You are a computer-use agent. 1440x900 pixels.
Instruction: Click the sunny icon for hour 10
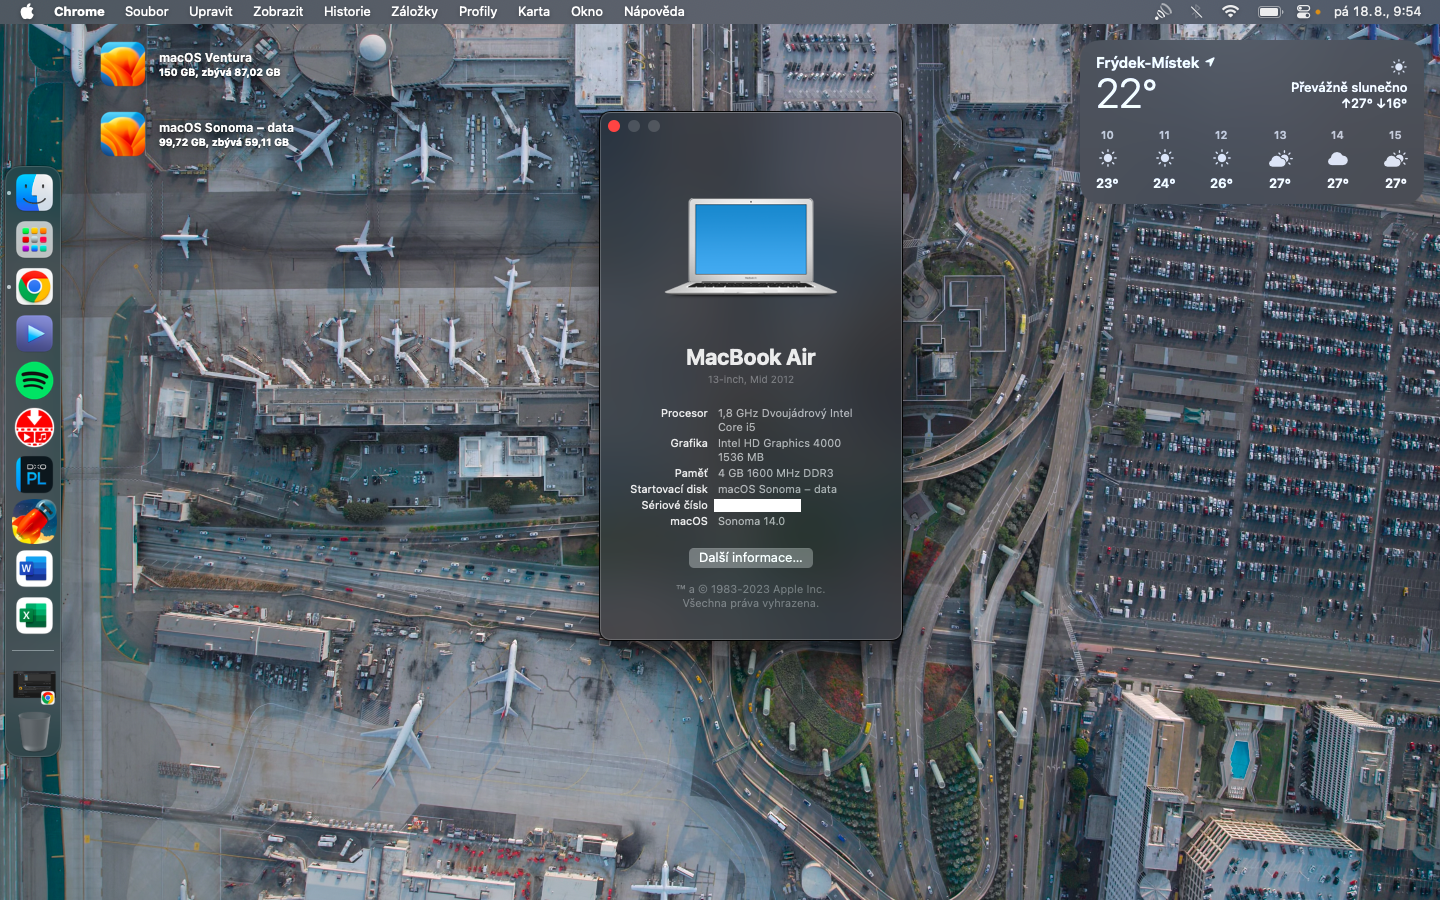pyautogui.click(x=1107, y=159)
